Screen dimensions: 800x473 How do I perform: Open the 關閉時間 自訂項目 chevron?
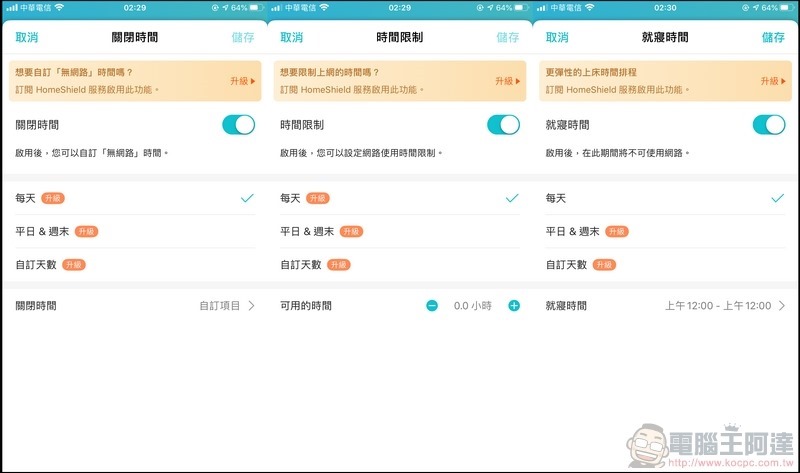coord(251,306)
